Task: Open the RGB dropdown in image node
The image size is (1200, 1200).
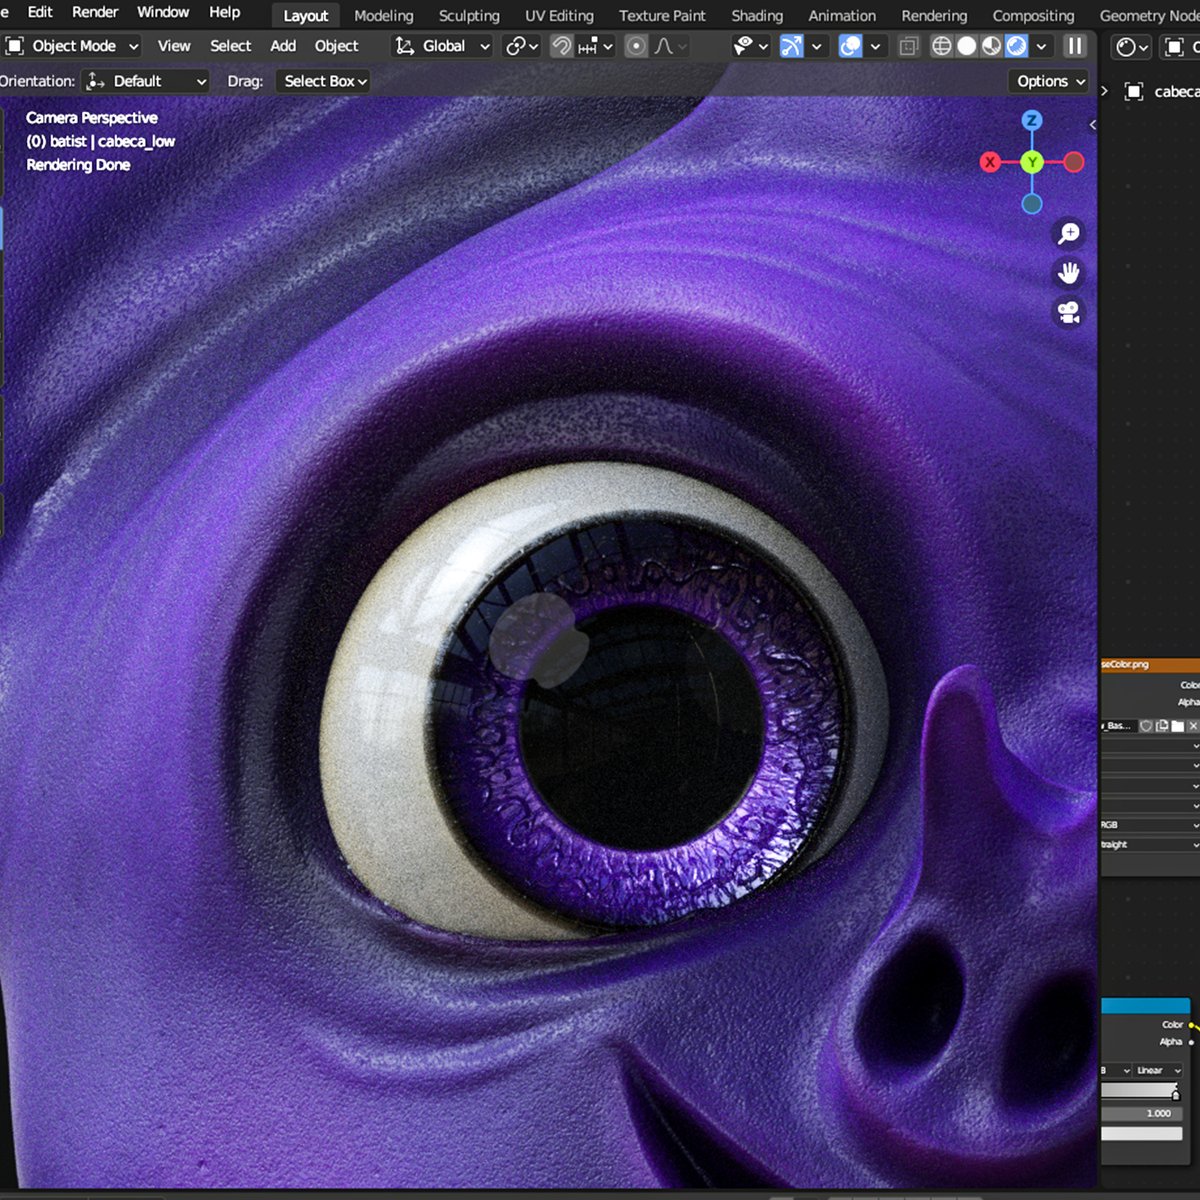Action: coord(1150,825)
